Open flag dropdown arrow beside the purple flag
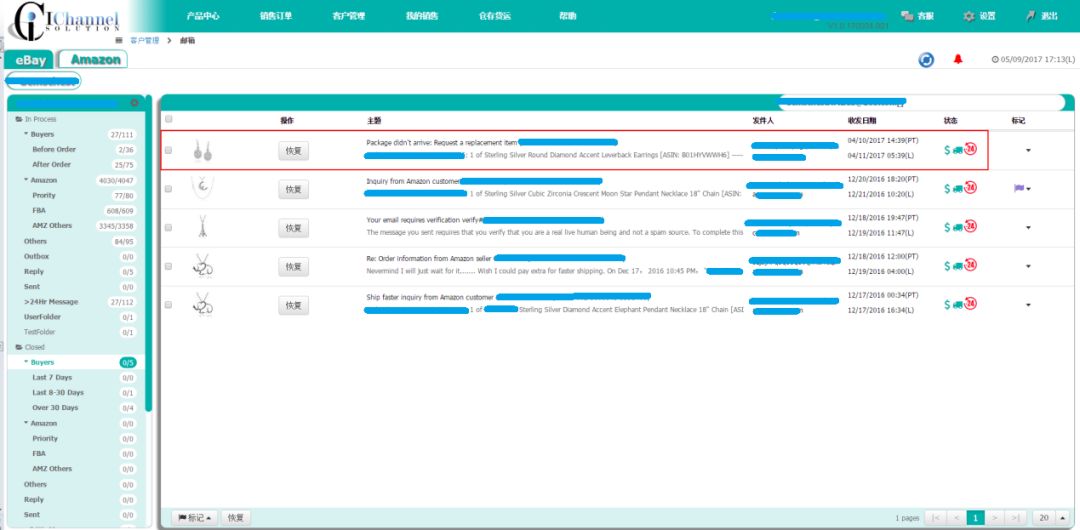This screenshot has height=530, width=1080. point(1028,189)
